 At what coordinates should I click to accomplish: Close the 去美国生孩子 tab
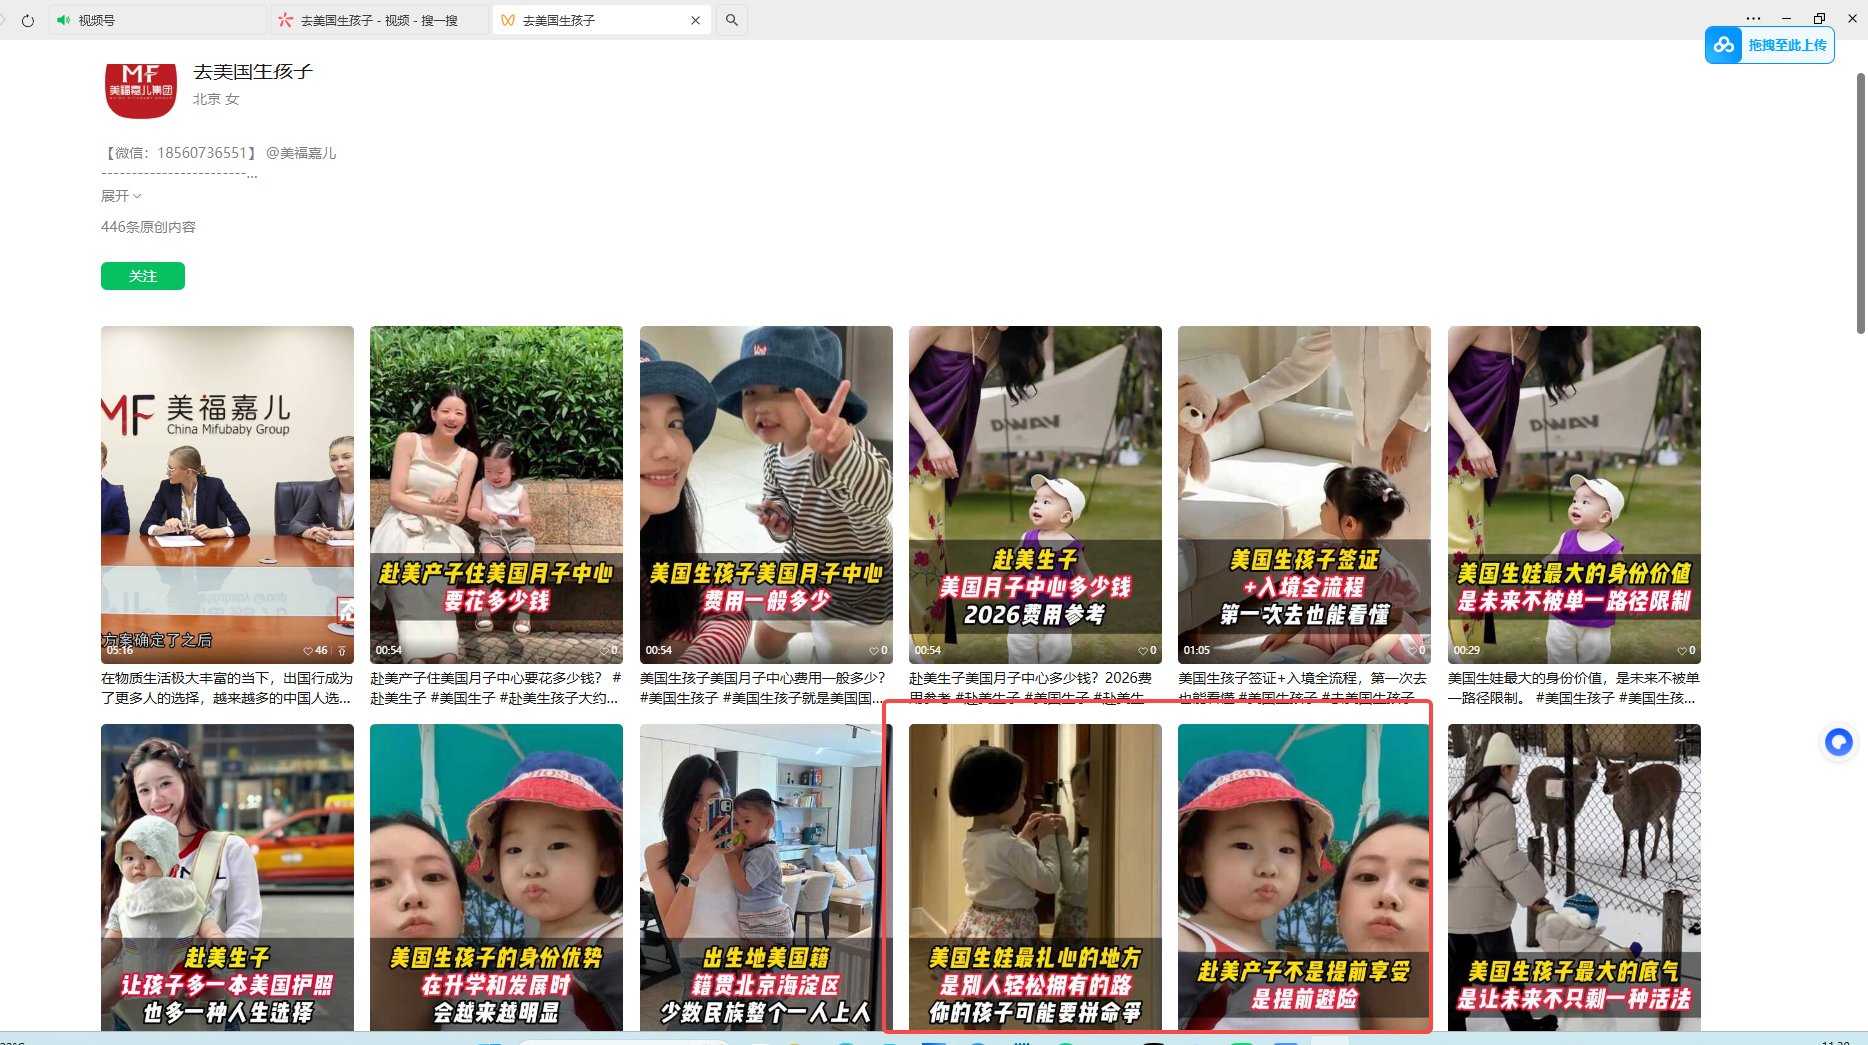(696, 20)
